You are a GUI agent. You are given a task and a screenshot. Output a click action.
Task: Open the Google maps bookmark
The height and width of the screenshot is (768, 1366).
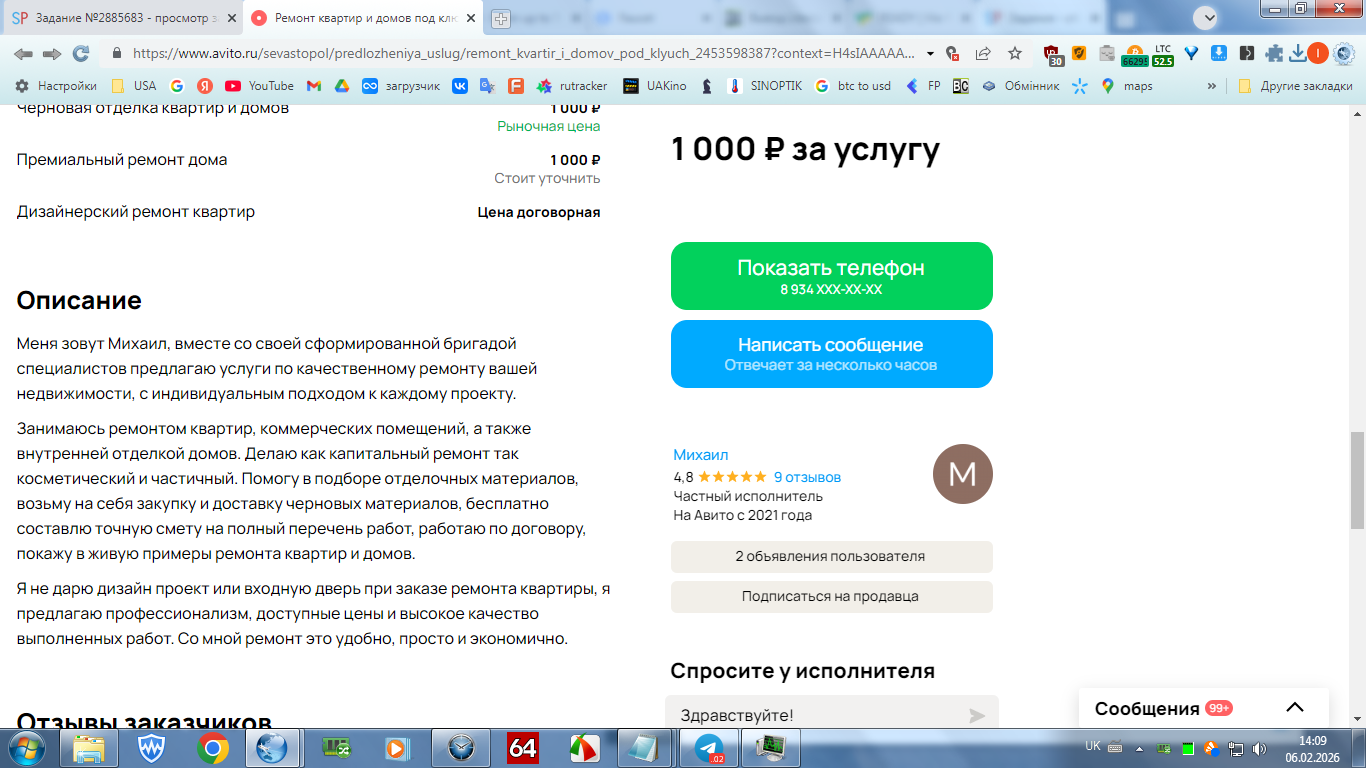click(1126, 86)
